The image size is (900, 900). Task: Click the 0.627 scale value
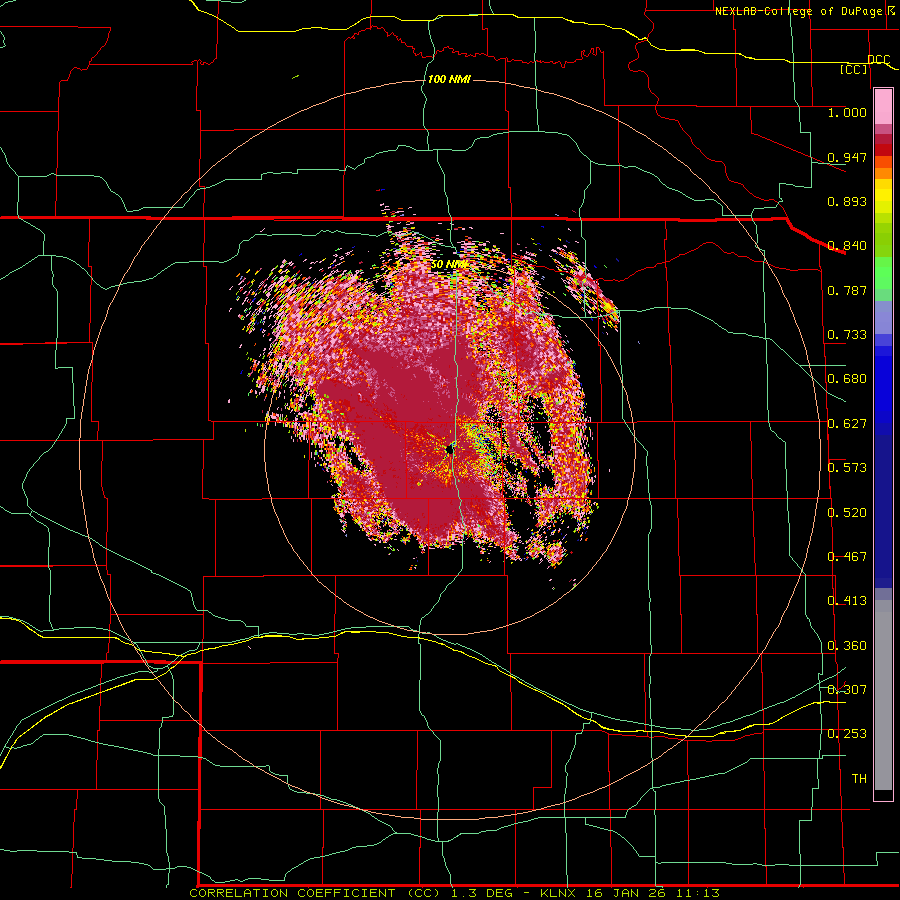point(847,424)
